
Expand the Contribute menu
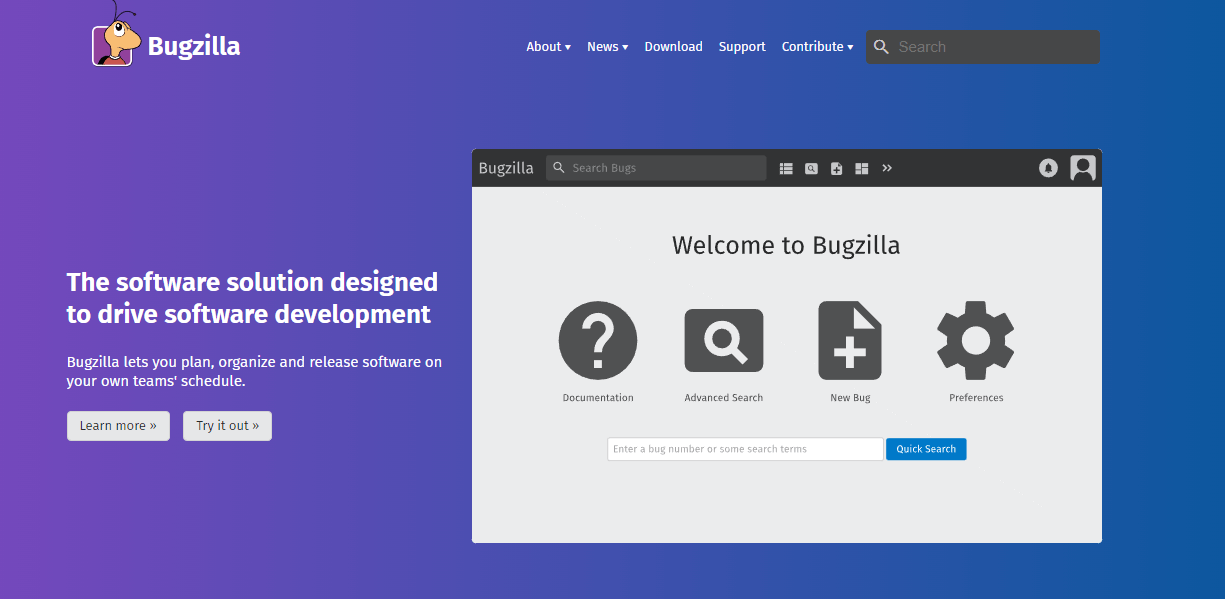pos(817,46)
